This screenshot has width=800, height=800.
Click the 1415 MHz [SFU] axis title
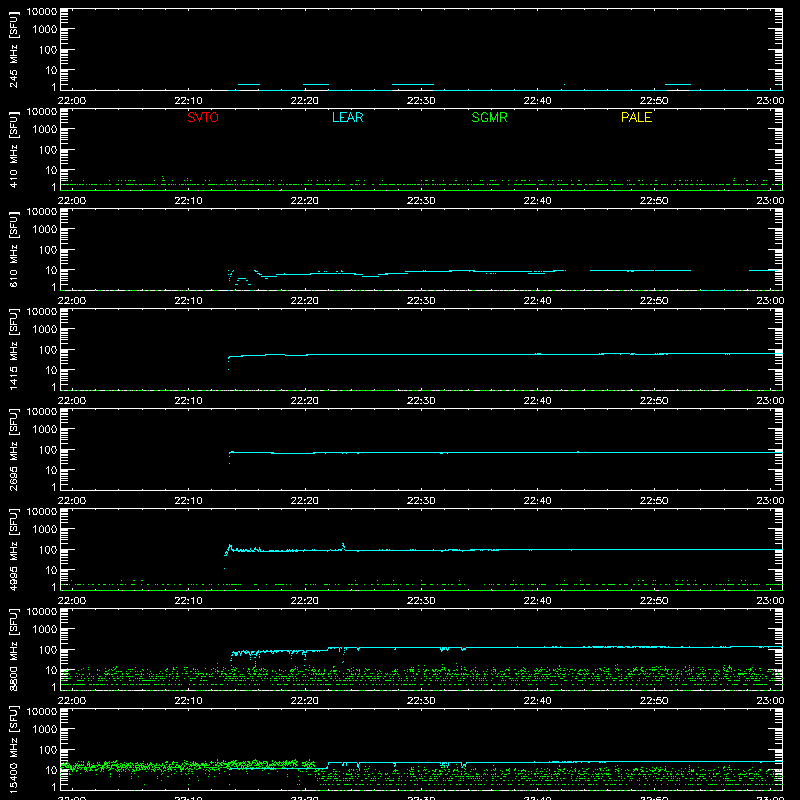pos(13,349)
